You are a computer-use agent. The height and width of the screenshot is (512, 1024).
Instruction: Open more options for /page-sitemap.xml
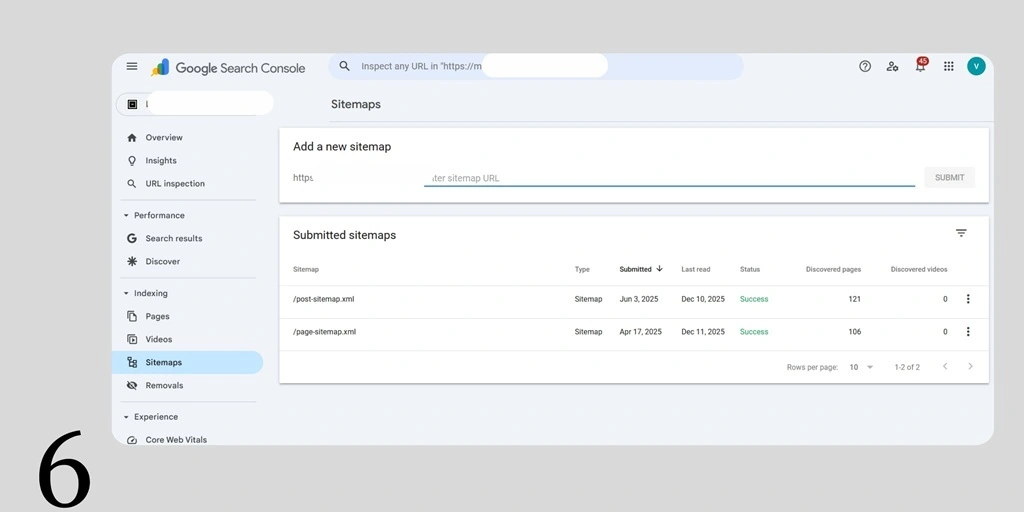(x=967, y=332)
